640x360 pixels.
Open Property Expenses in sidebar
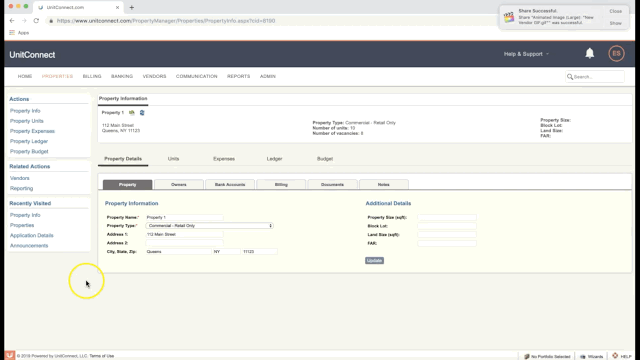(32, 131)
